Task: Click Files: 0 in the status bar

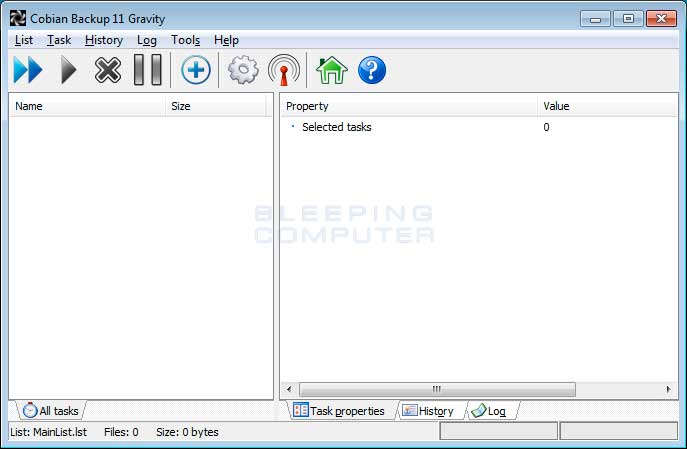Action: coord(121,432)
